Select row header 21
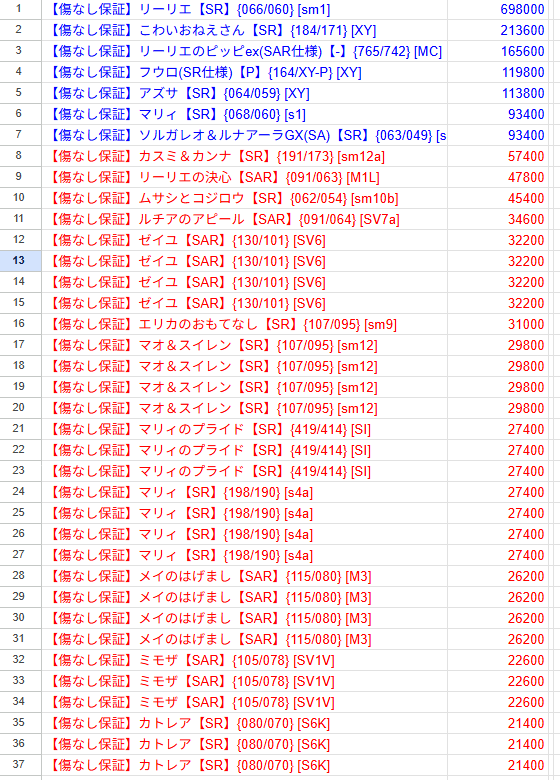Screen dimensions: 560x780 (x=20, y=429)
